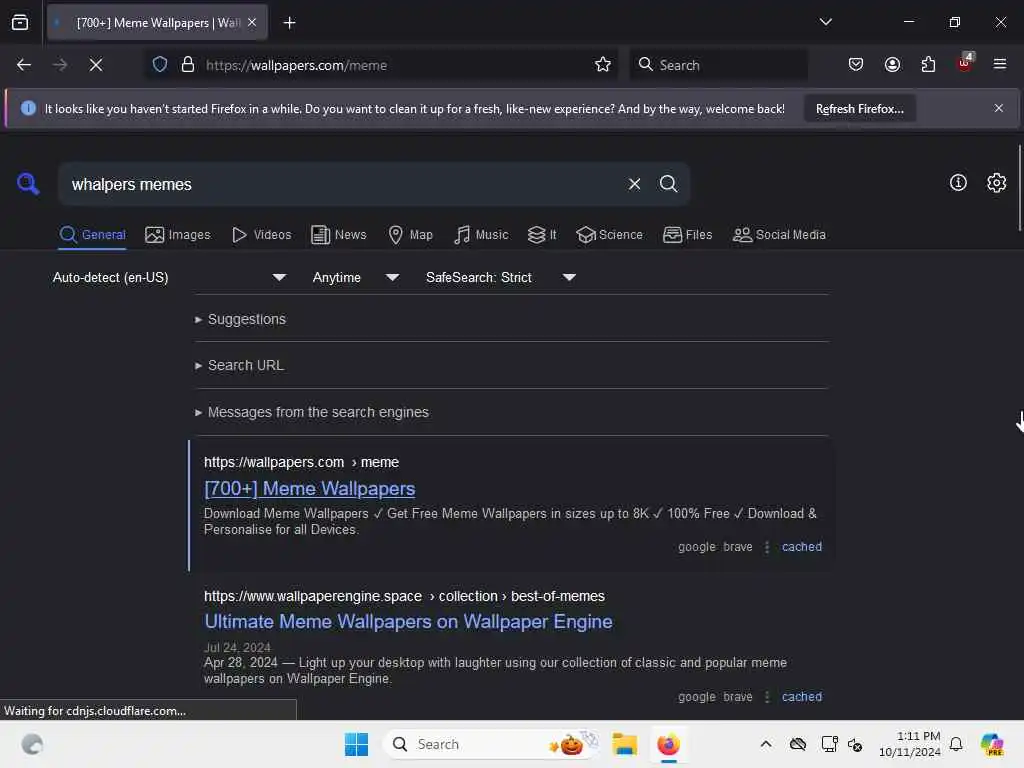Screen dimensions: 1024x768
Task: Bookmark this page with the star icon
Action: tap(603, 64)
